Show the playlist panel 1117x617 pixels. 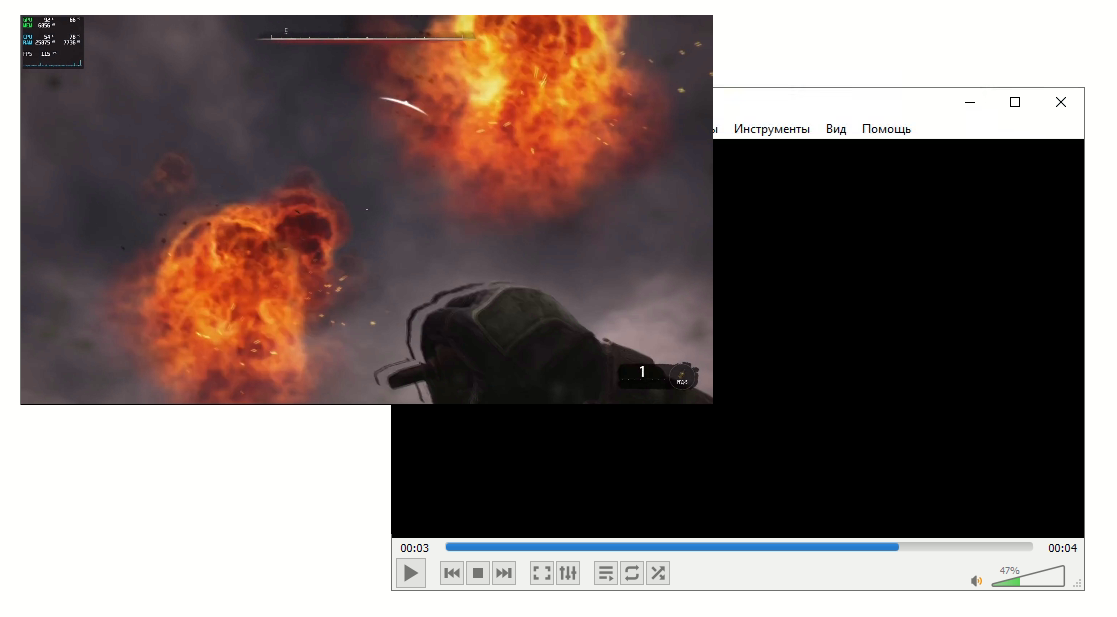point(606,573)
